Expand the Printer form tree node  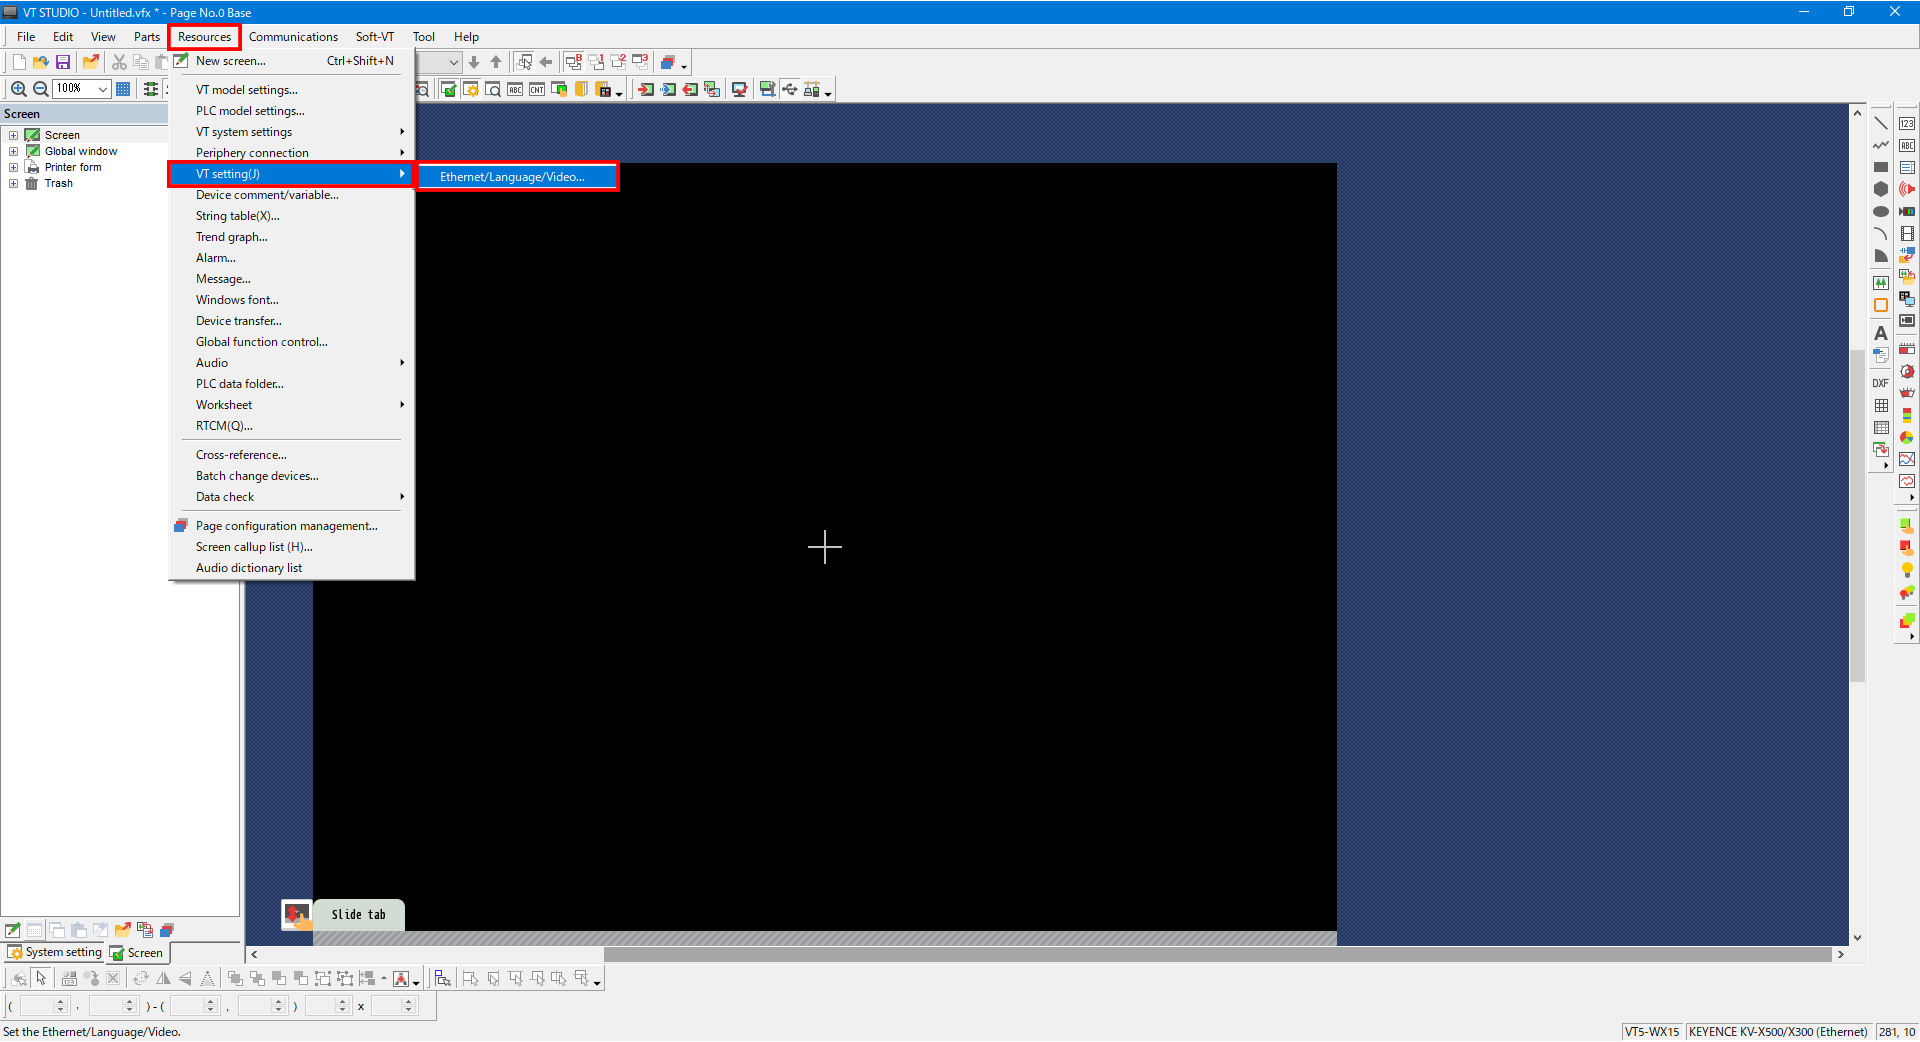[14, 167]
